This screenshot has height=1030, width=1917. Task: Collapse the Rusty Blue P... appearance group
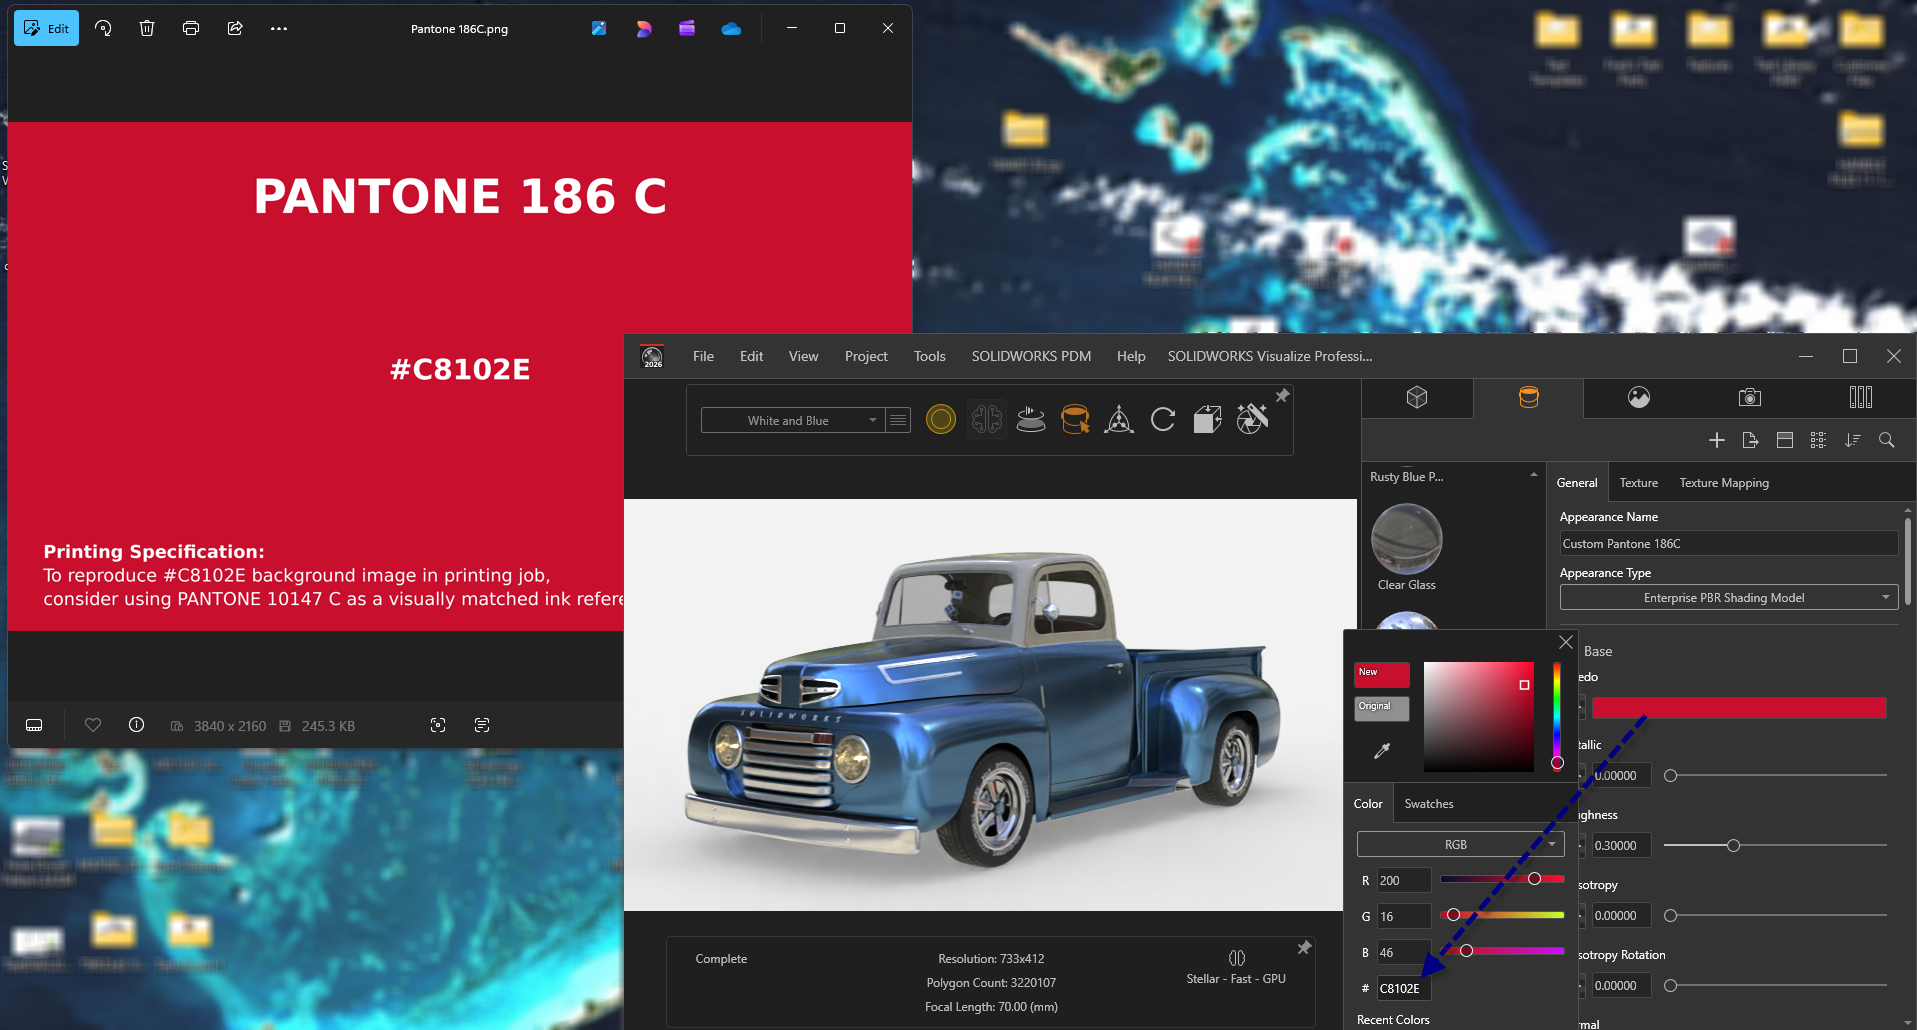coord(1534,476)
